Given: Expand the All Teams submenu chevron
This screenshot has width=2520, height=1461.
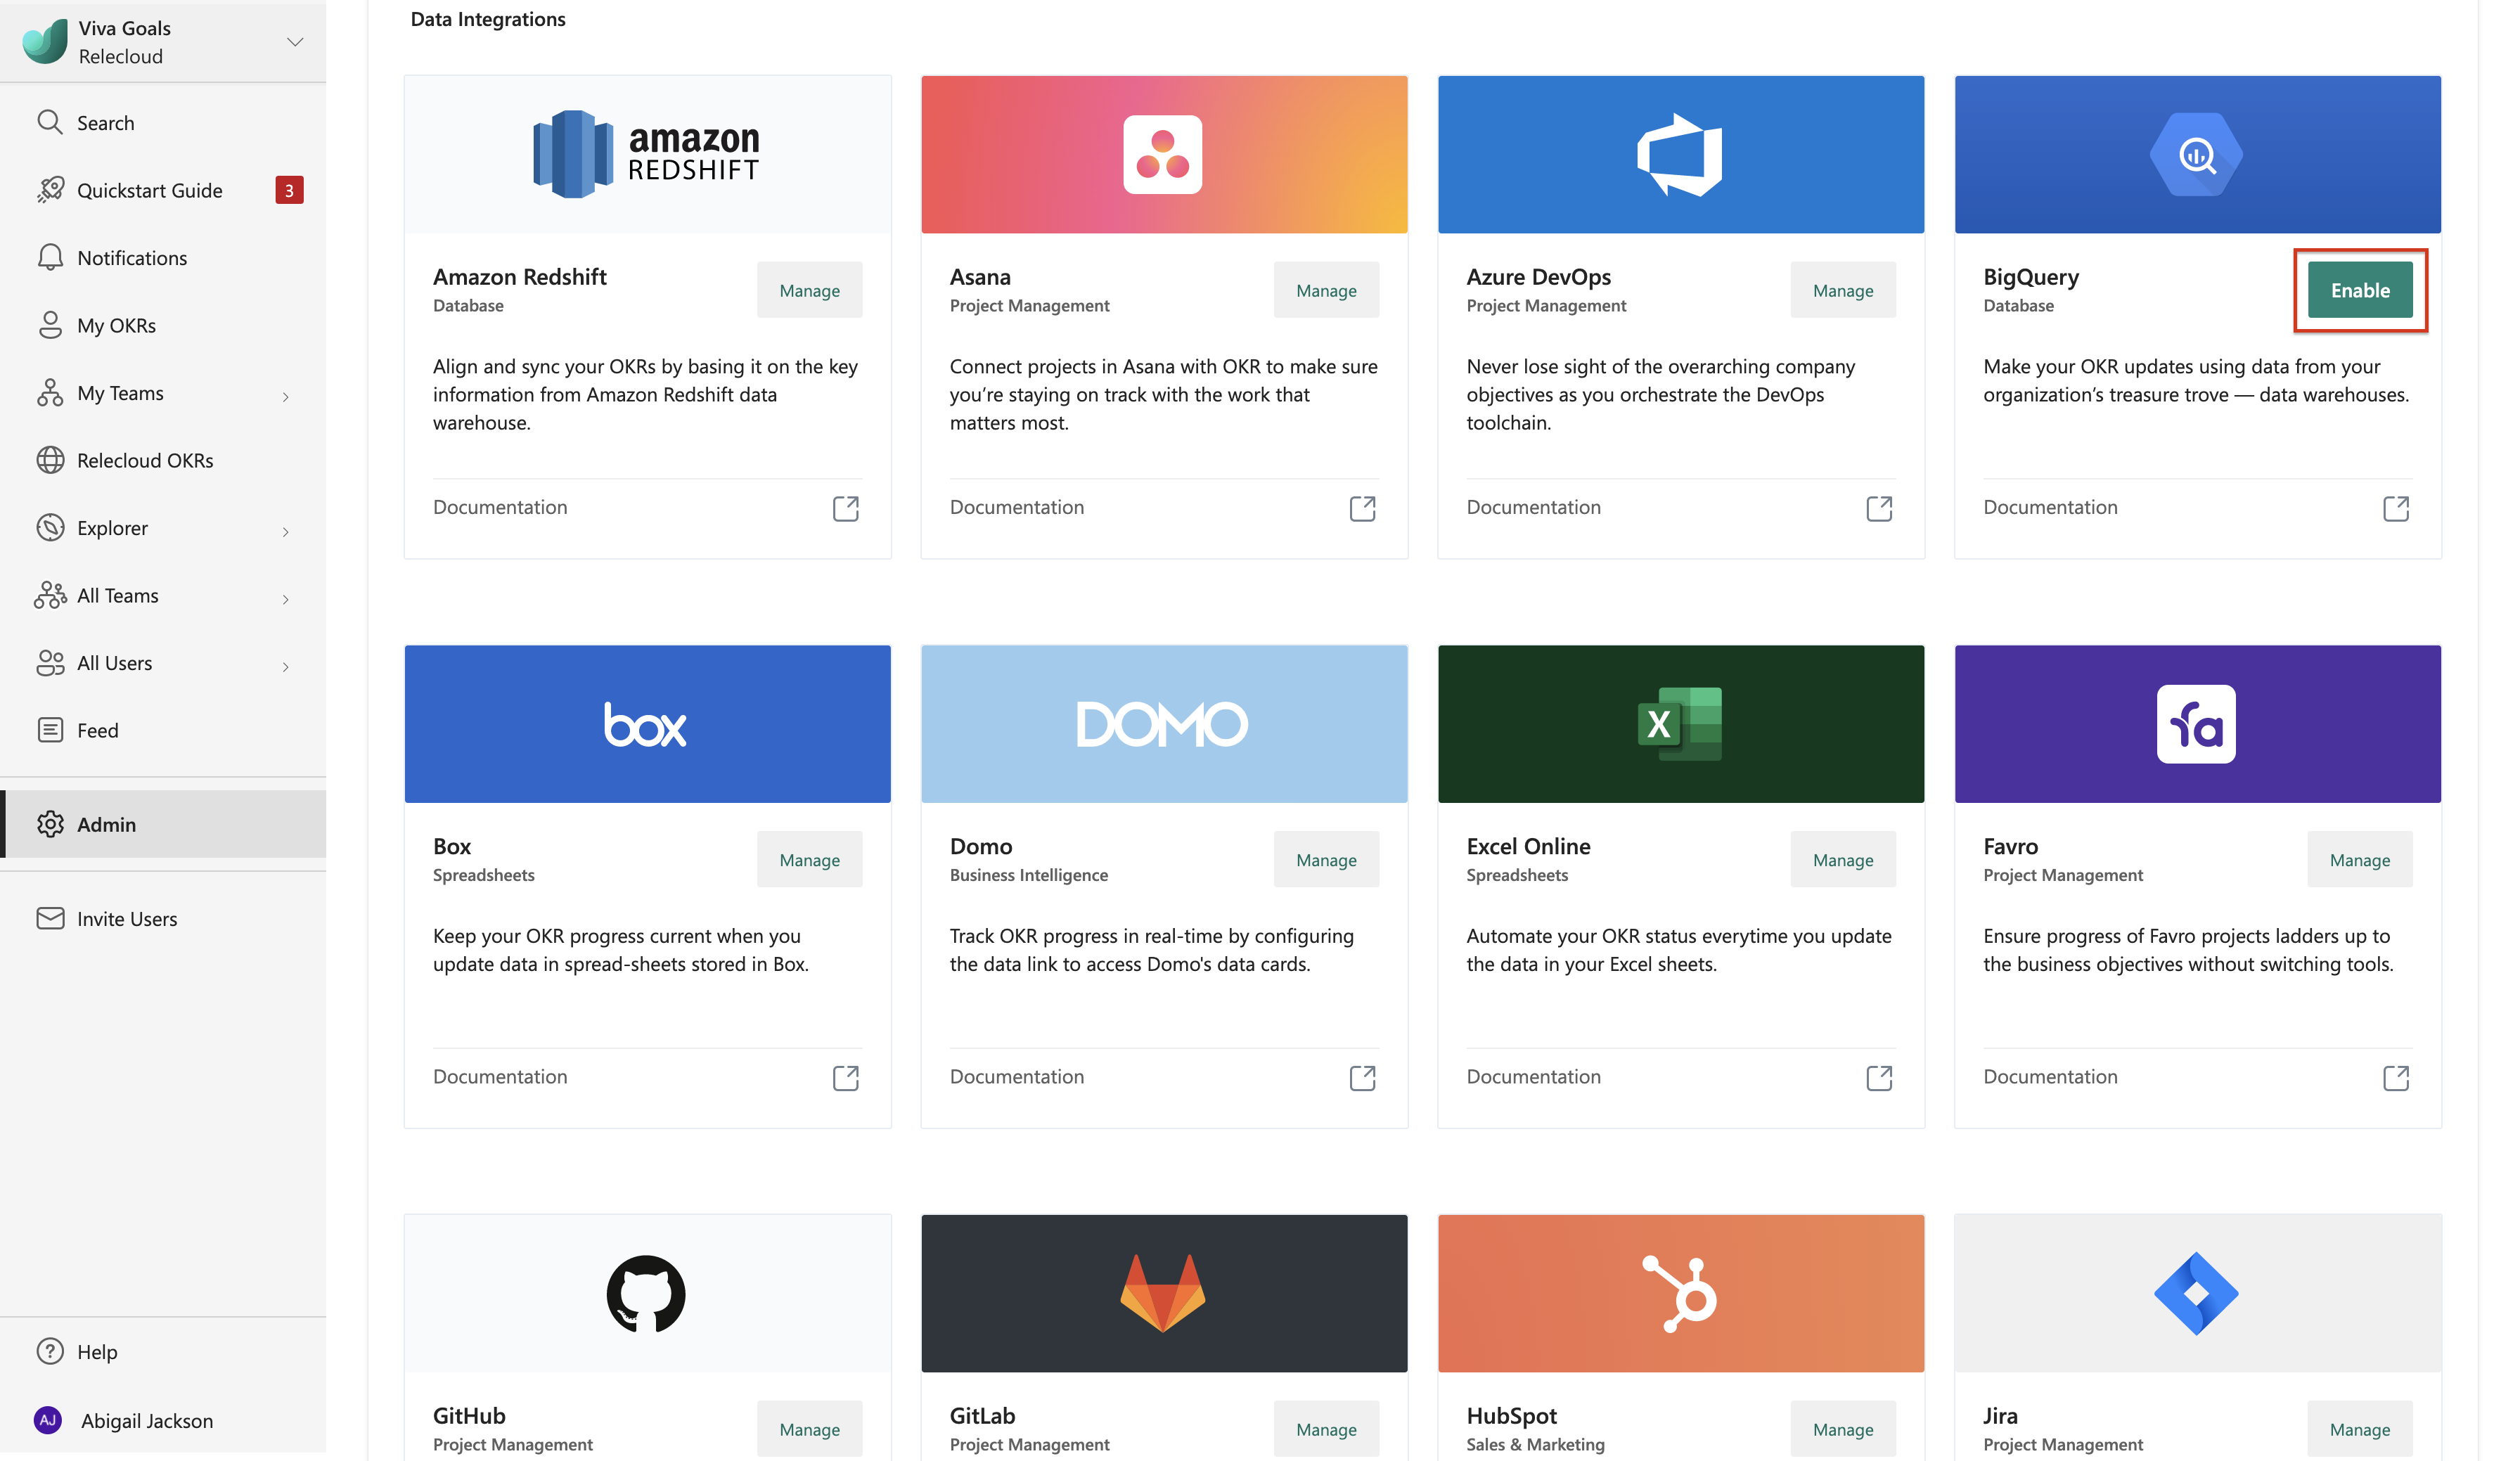Looking at the screenshot, I should click(286, 599).
